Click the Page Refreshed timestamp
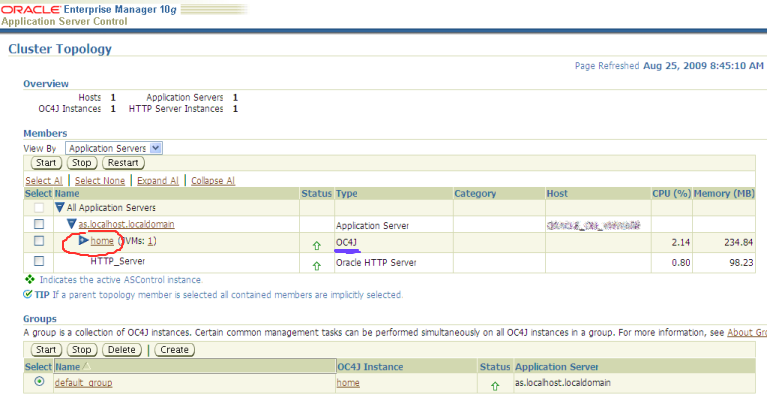The width and height of the screenshot is (767, 401). coord(669,66)
